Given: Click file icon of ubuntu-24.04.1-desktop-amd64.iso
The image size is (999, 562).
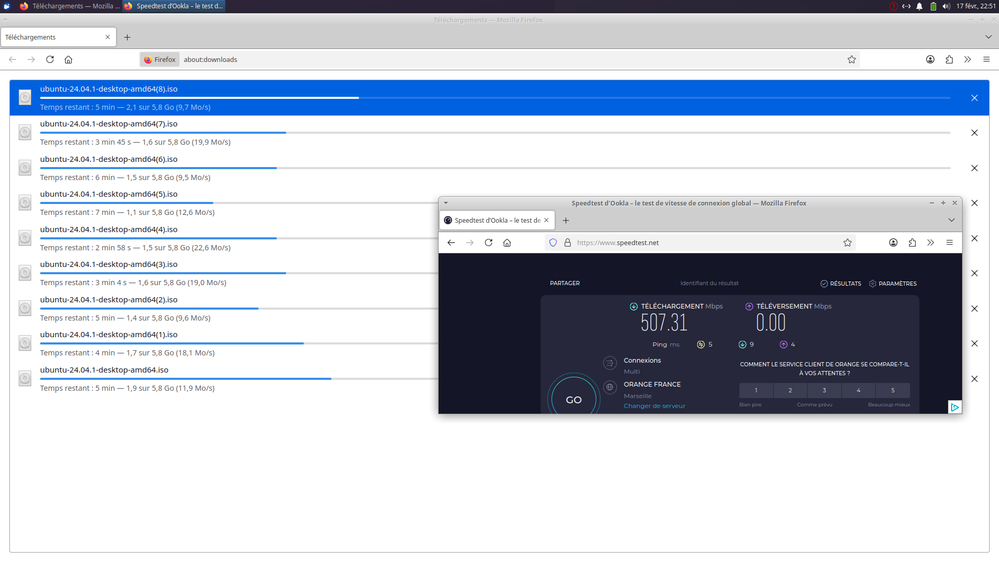Looking at the screenshot, I should [x=25, y=378].
